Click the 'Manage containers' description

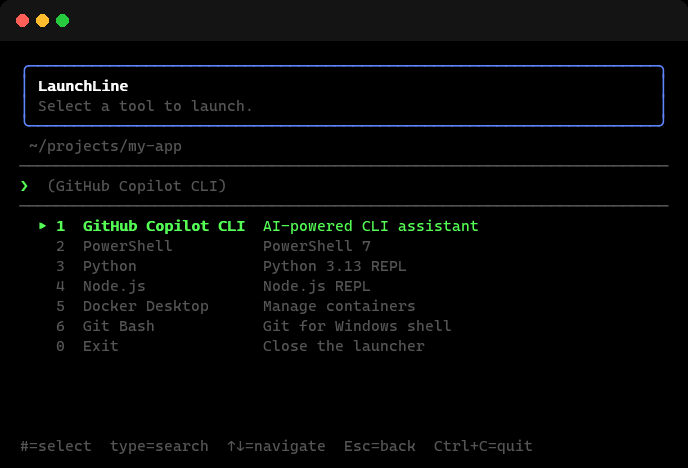339,306
